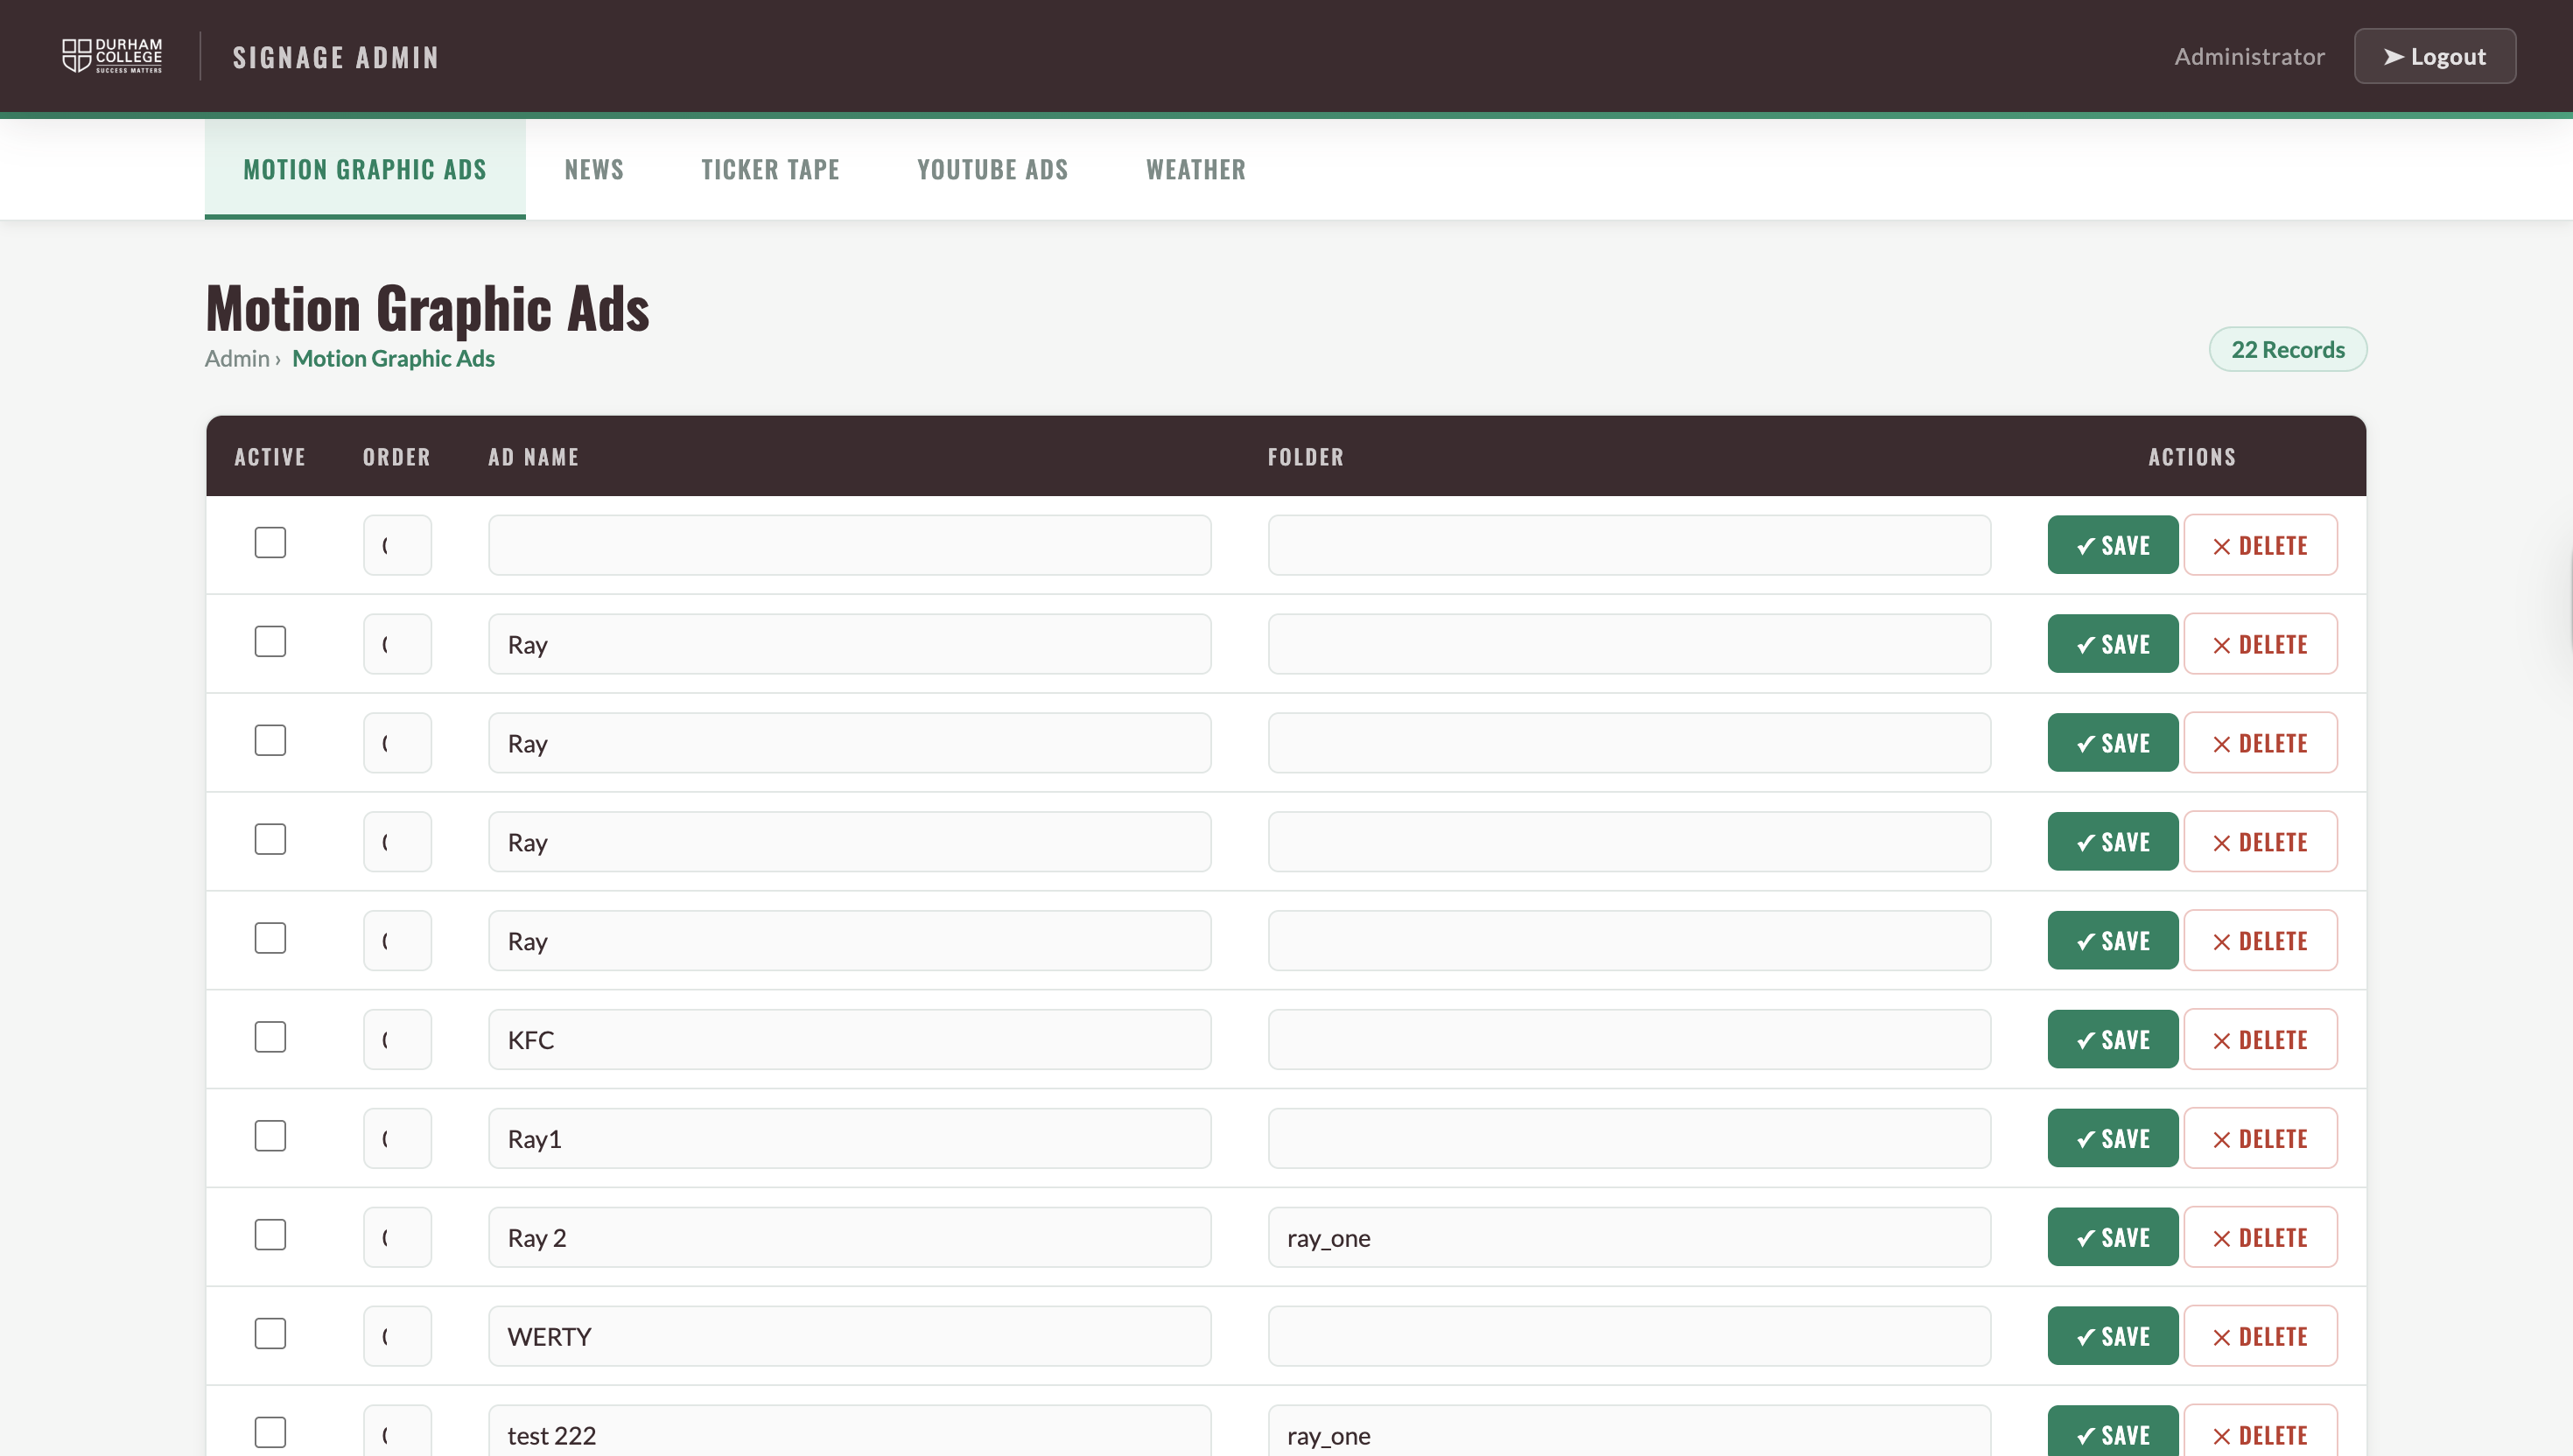Click the arrow icon inside the Logout button
The height and width of the screenshot is (1456, 2573).
tap(2394, 56)
